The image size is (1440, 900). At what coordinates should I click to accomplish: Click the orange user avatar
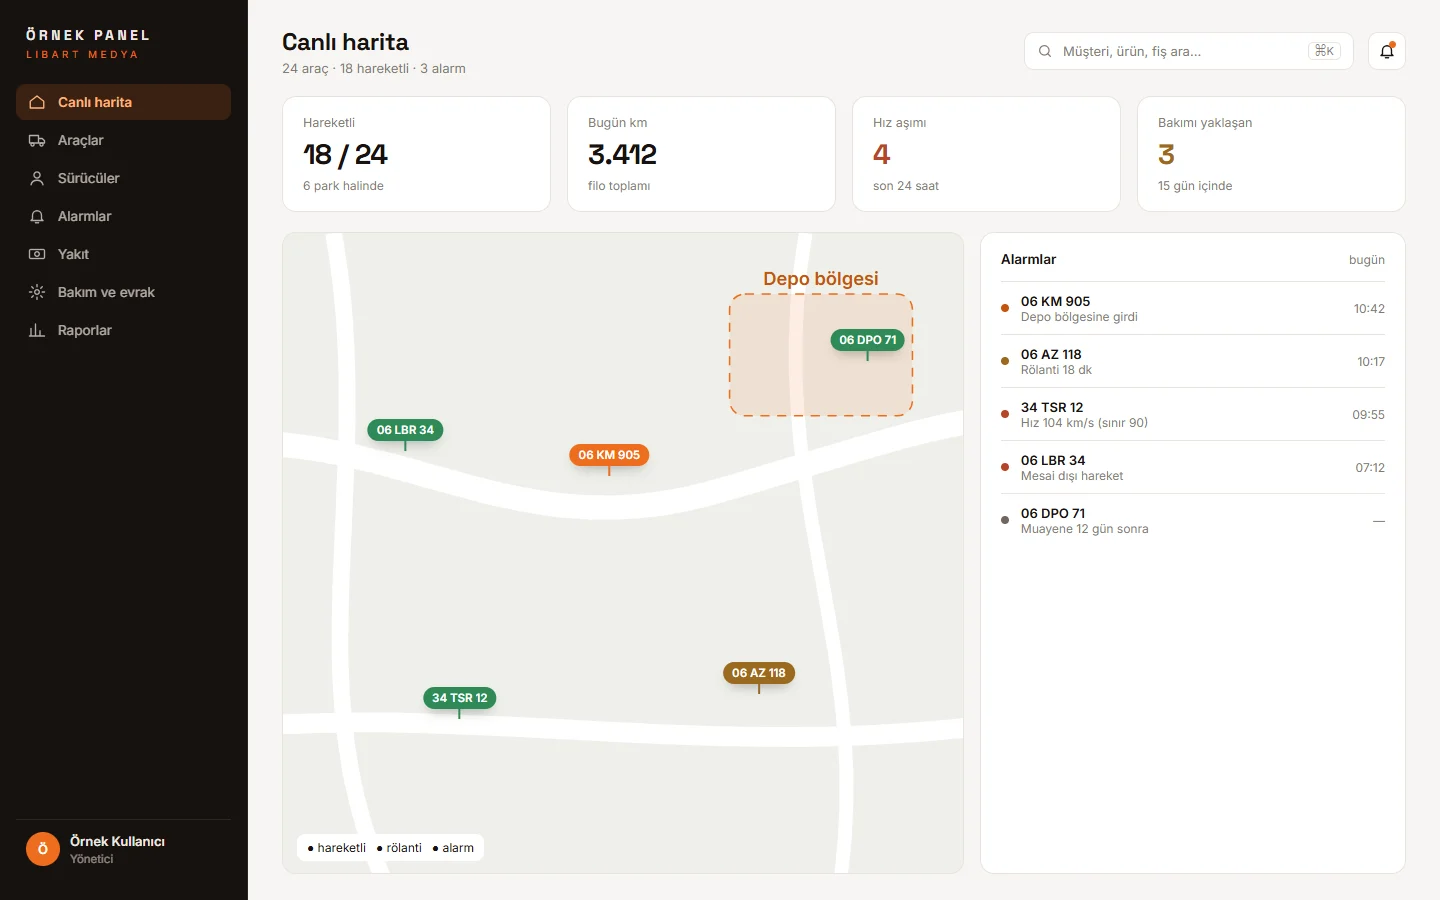coord(43,849)
